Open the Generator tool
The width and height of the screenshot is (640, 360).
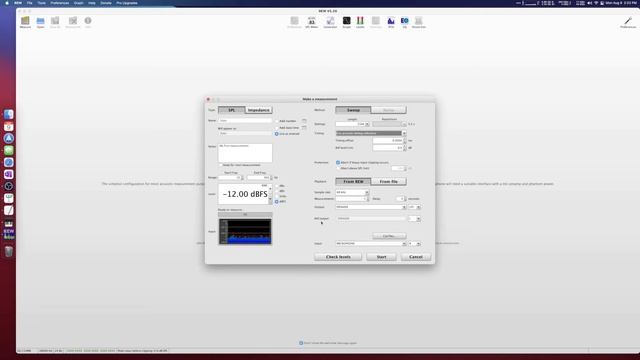(x=330, y=22)
